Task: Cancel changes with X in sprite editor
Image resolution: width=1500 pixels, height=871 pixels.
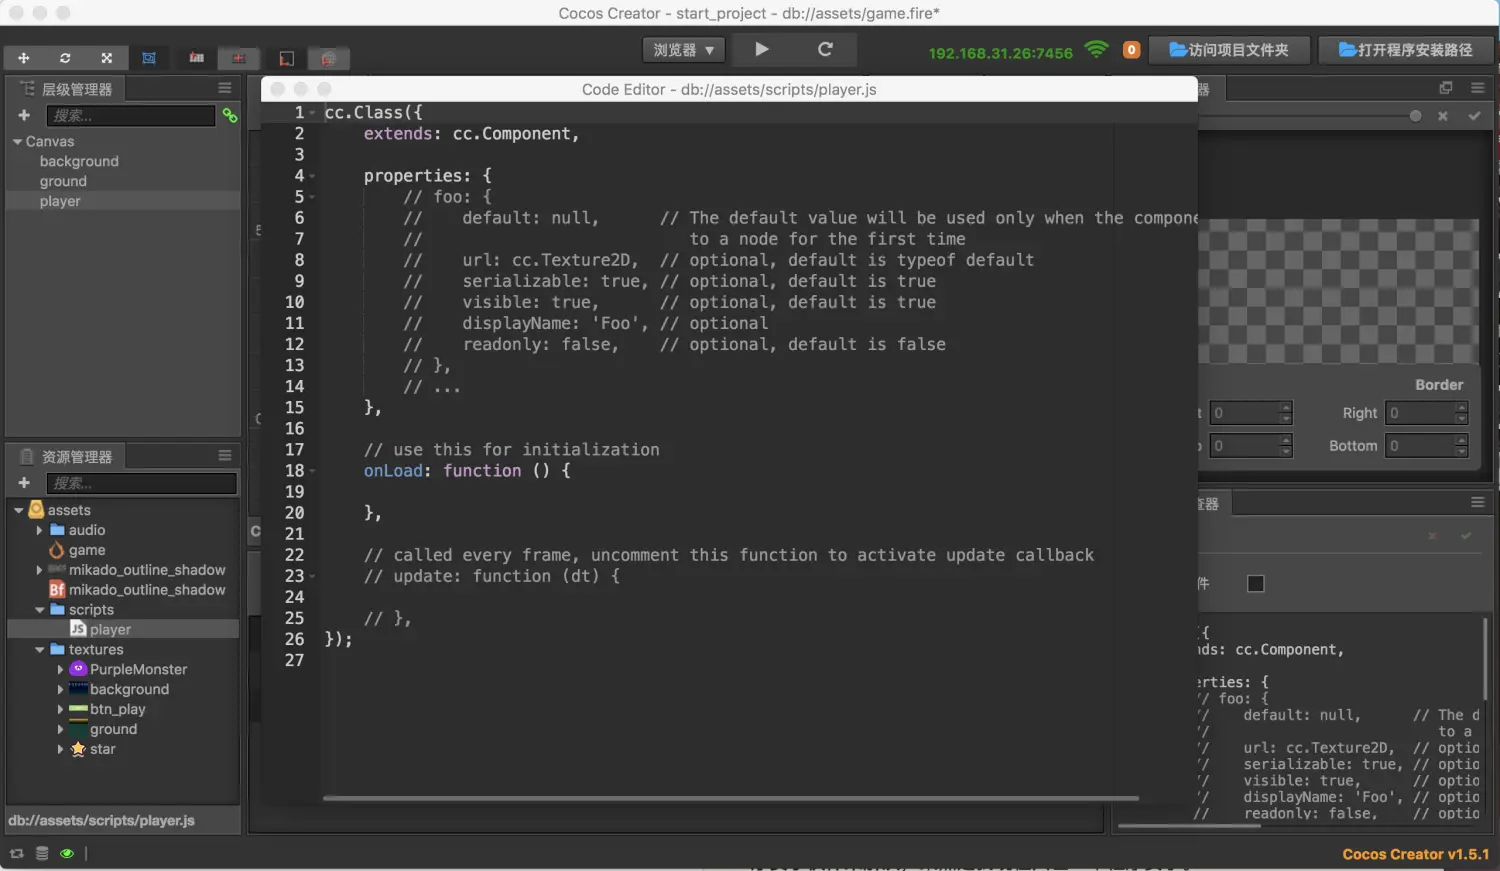Action: tap(1443, 116)
